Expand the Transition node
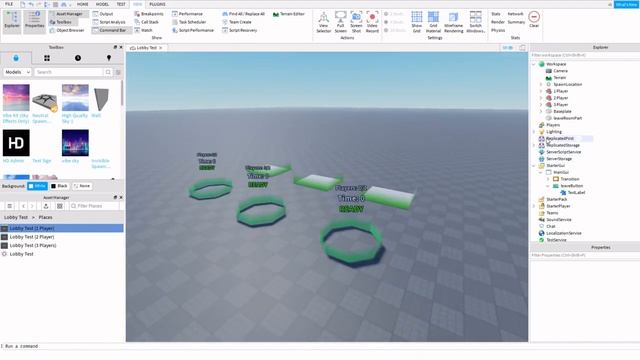 click(548, 179)
